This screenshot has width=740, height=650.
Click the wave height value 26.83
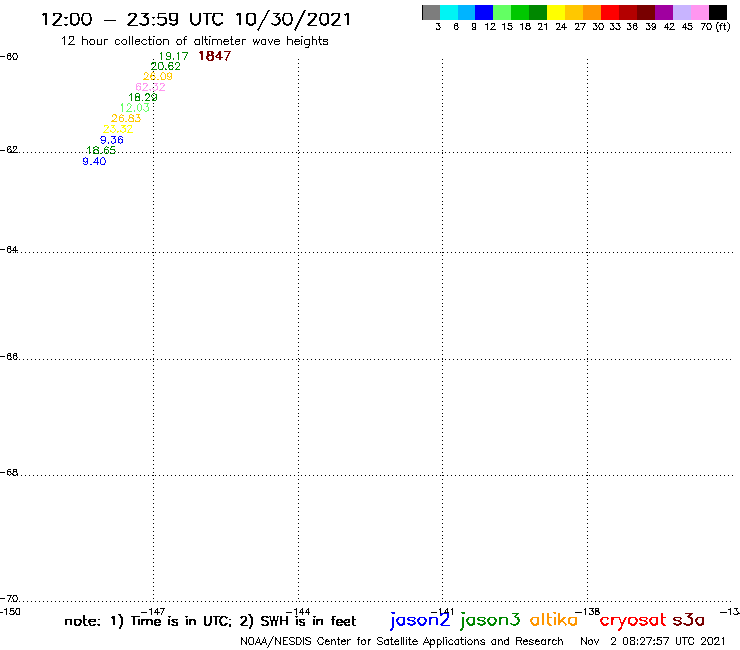(x=126, y=118)
